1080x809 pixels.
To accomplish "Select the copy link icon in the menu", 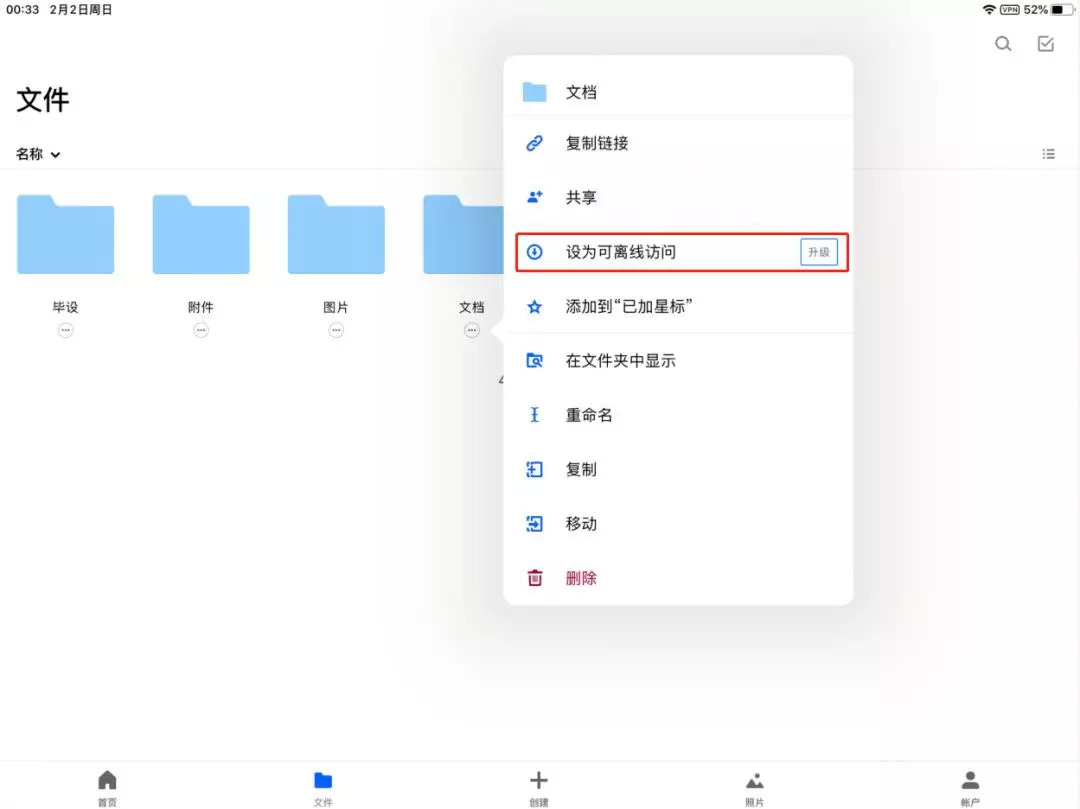I will [533, 142].
